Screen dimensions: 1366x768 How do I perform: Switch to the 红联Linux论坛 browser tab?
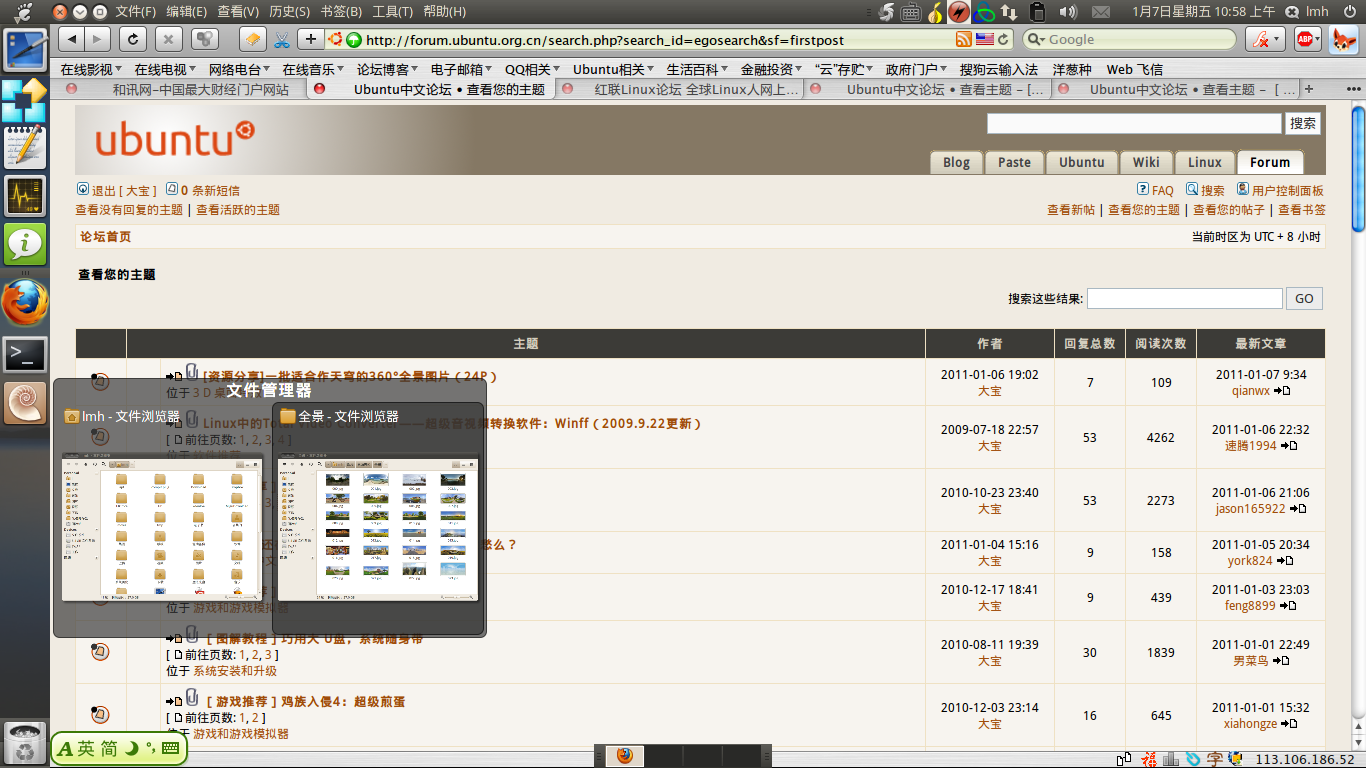680,89
